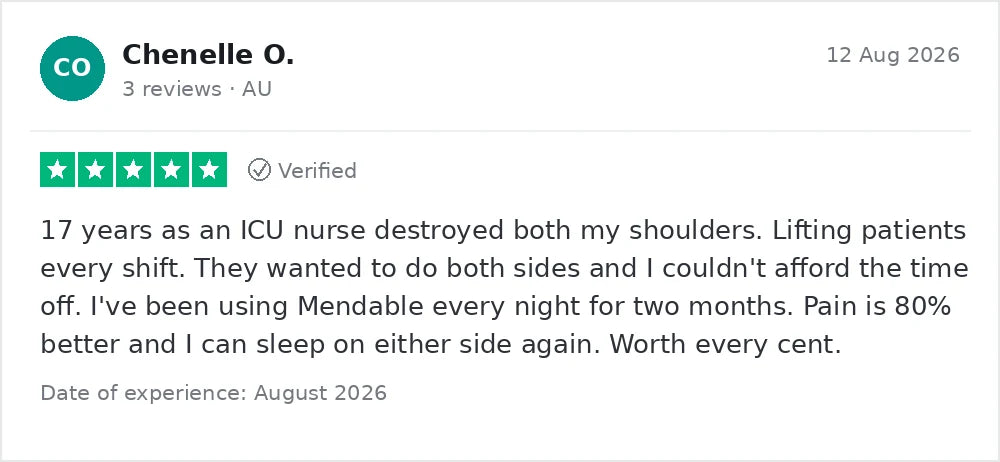Click 'Worth every cent.' sentence
Screen dimensions: 1000x462
click(x=726, y=345)
